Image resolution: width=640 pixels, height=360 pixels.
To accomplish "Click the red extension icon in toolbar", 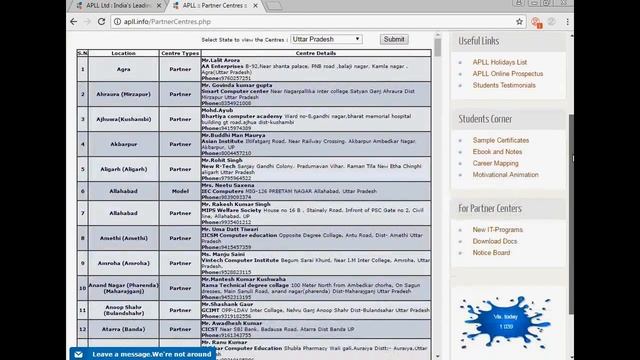I will (536, 22).
